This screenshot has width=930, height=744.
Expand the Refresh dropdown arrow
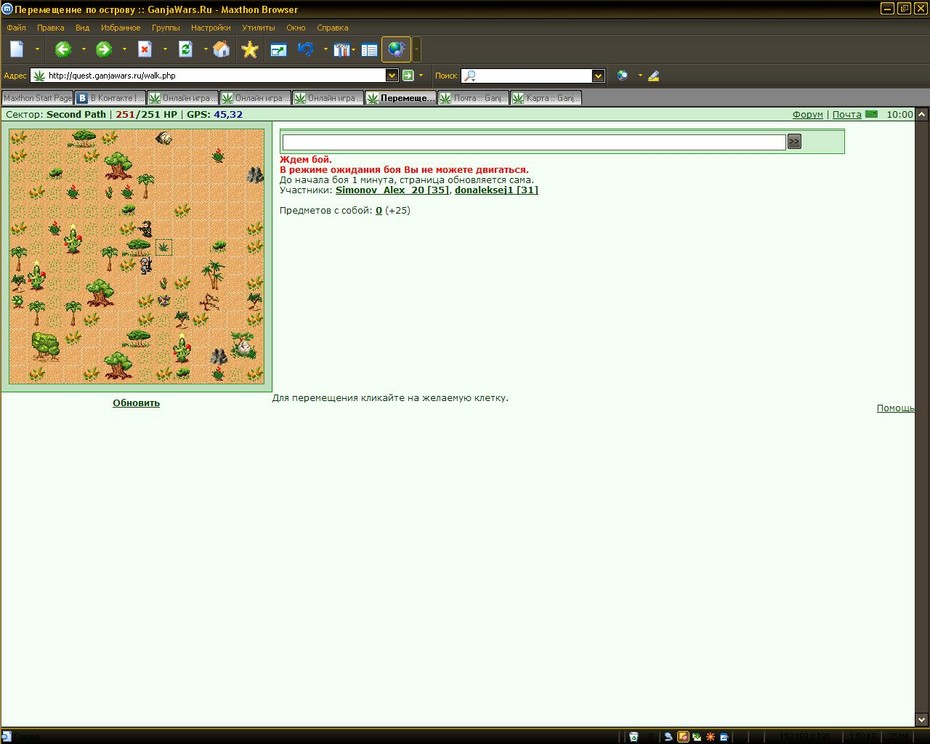(205, 49)
